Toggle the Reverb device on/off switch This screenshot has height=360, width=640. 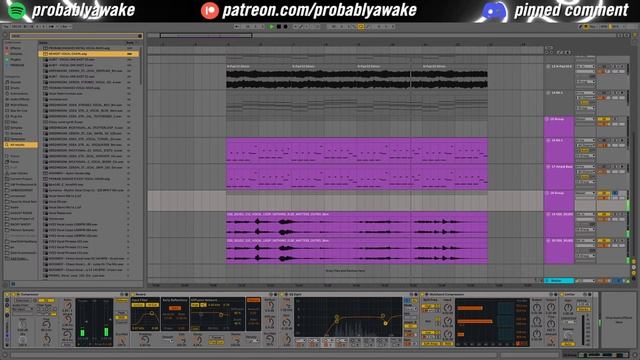point(133,294)
